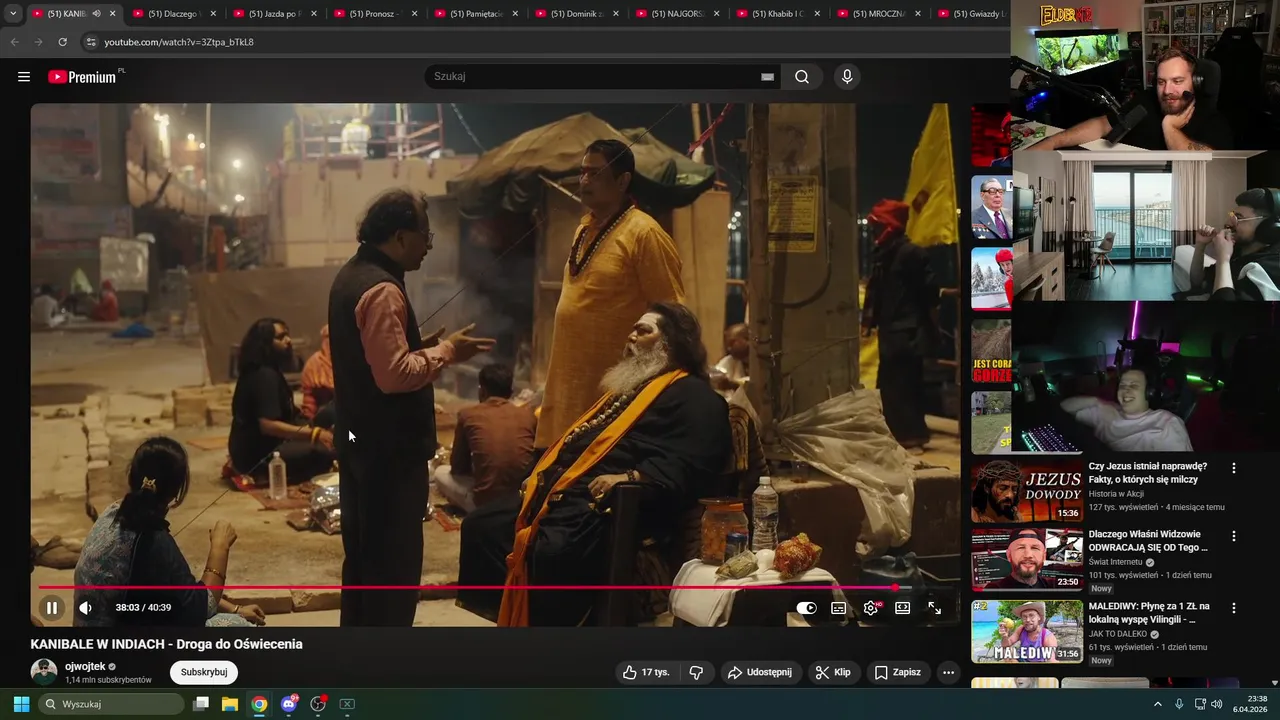Switch to the '(51) Khabib' tab
This screenshot has height=720, width=1280.
(777, 14)
